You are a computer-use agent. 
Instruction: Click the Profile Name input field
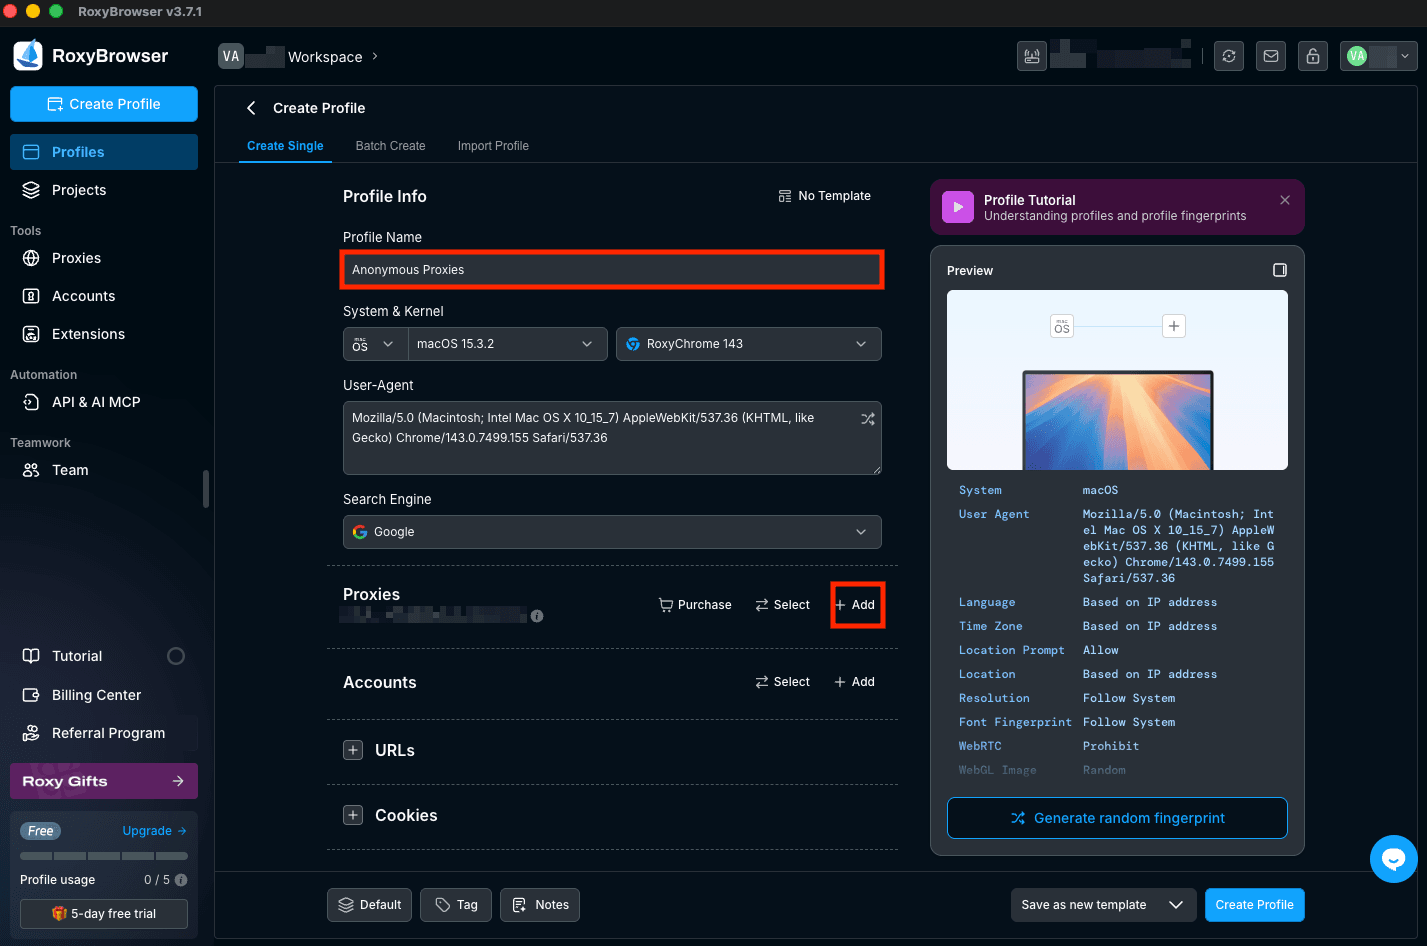coord(611,269)
